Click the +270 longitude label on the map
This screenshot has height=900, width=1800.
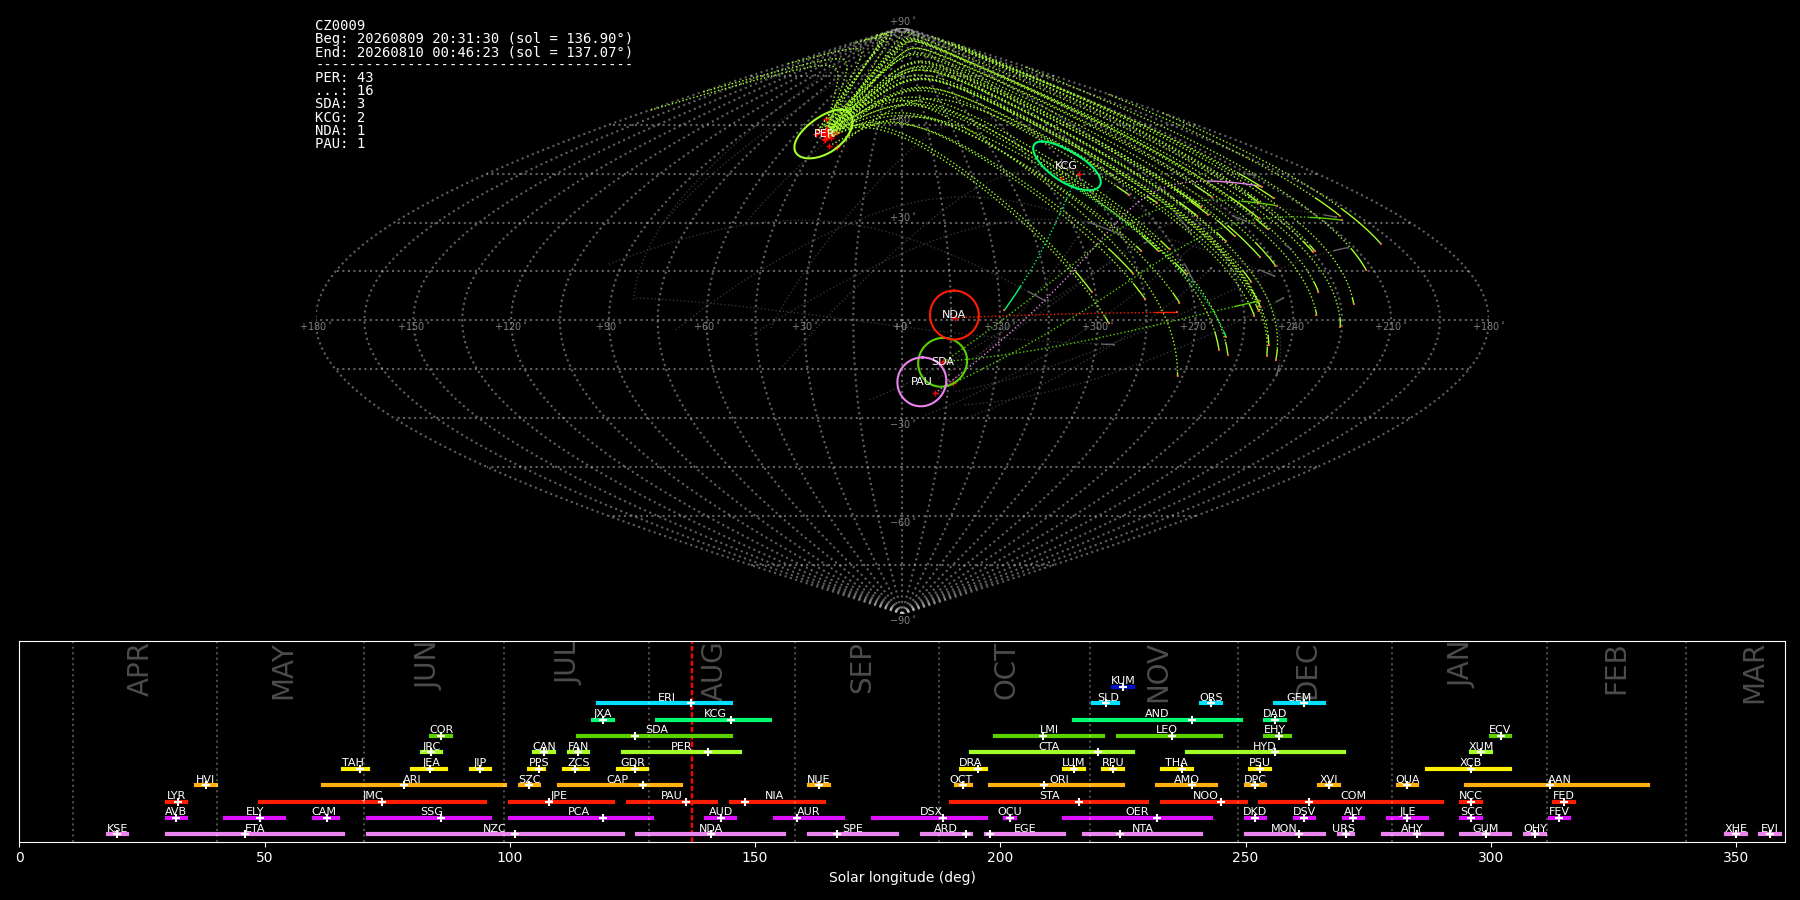[x=1193, y=327]
